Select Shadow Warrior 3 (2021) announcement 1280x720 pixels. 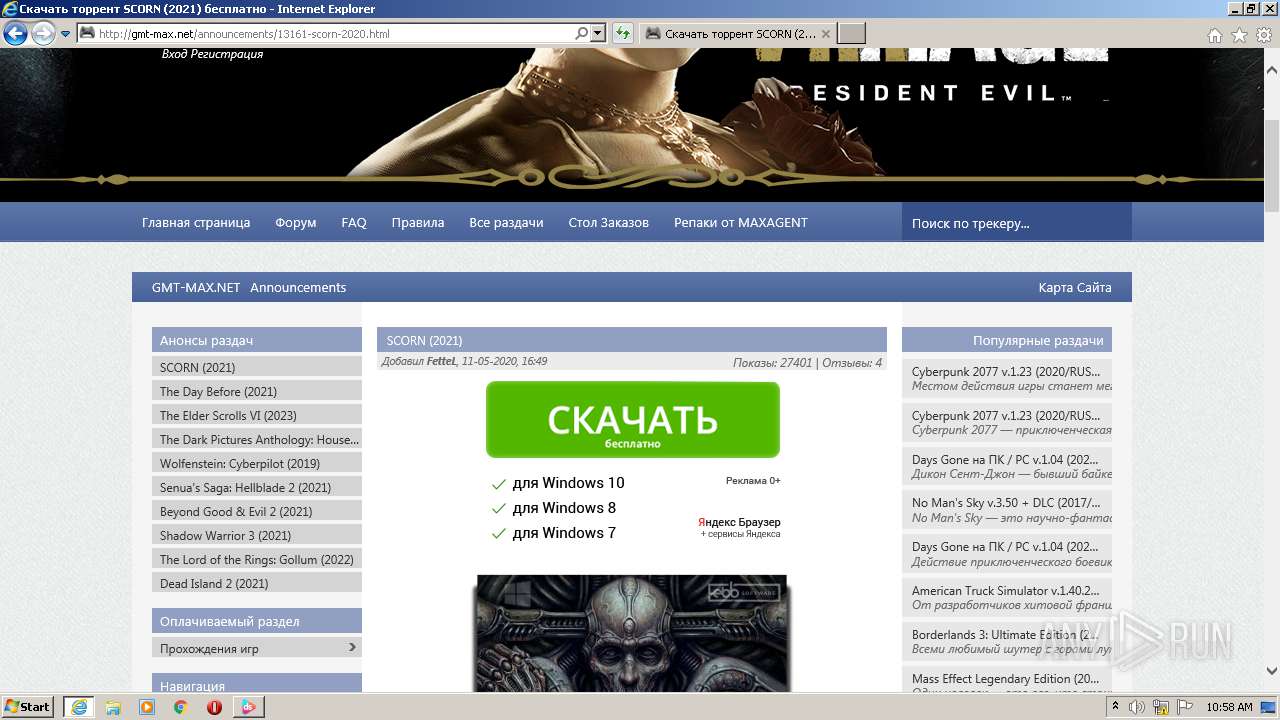coord(257,535)
